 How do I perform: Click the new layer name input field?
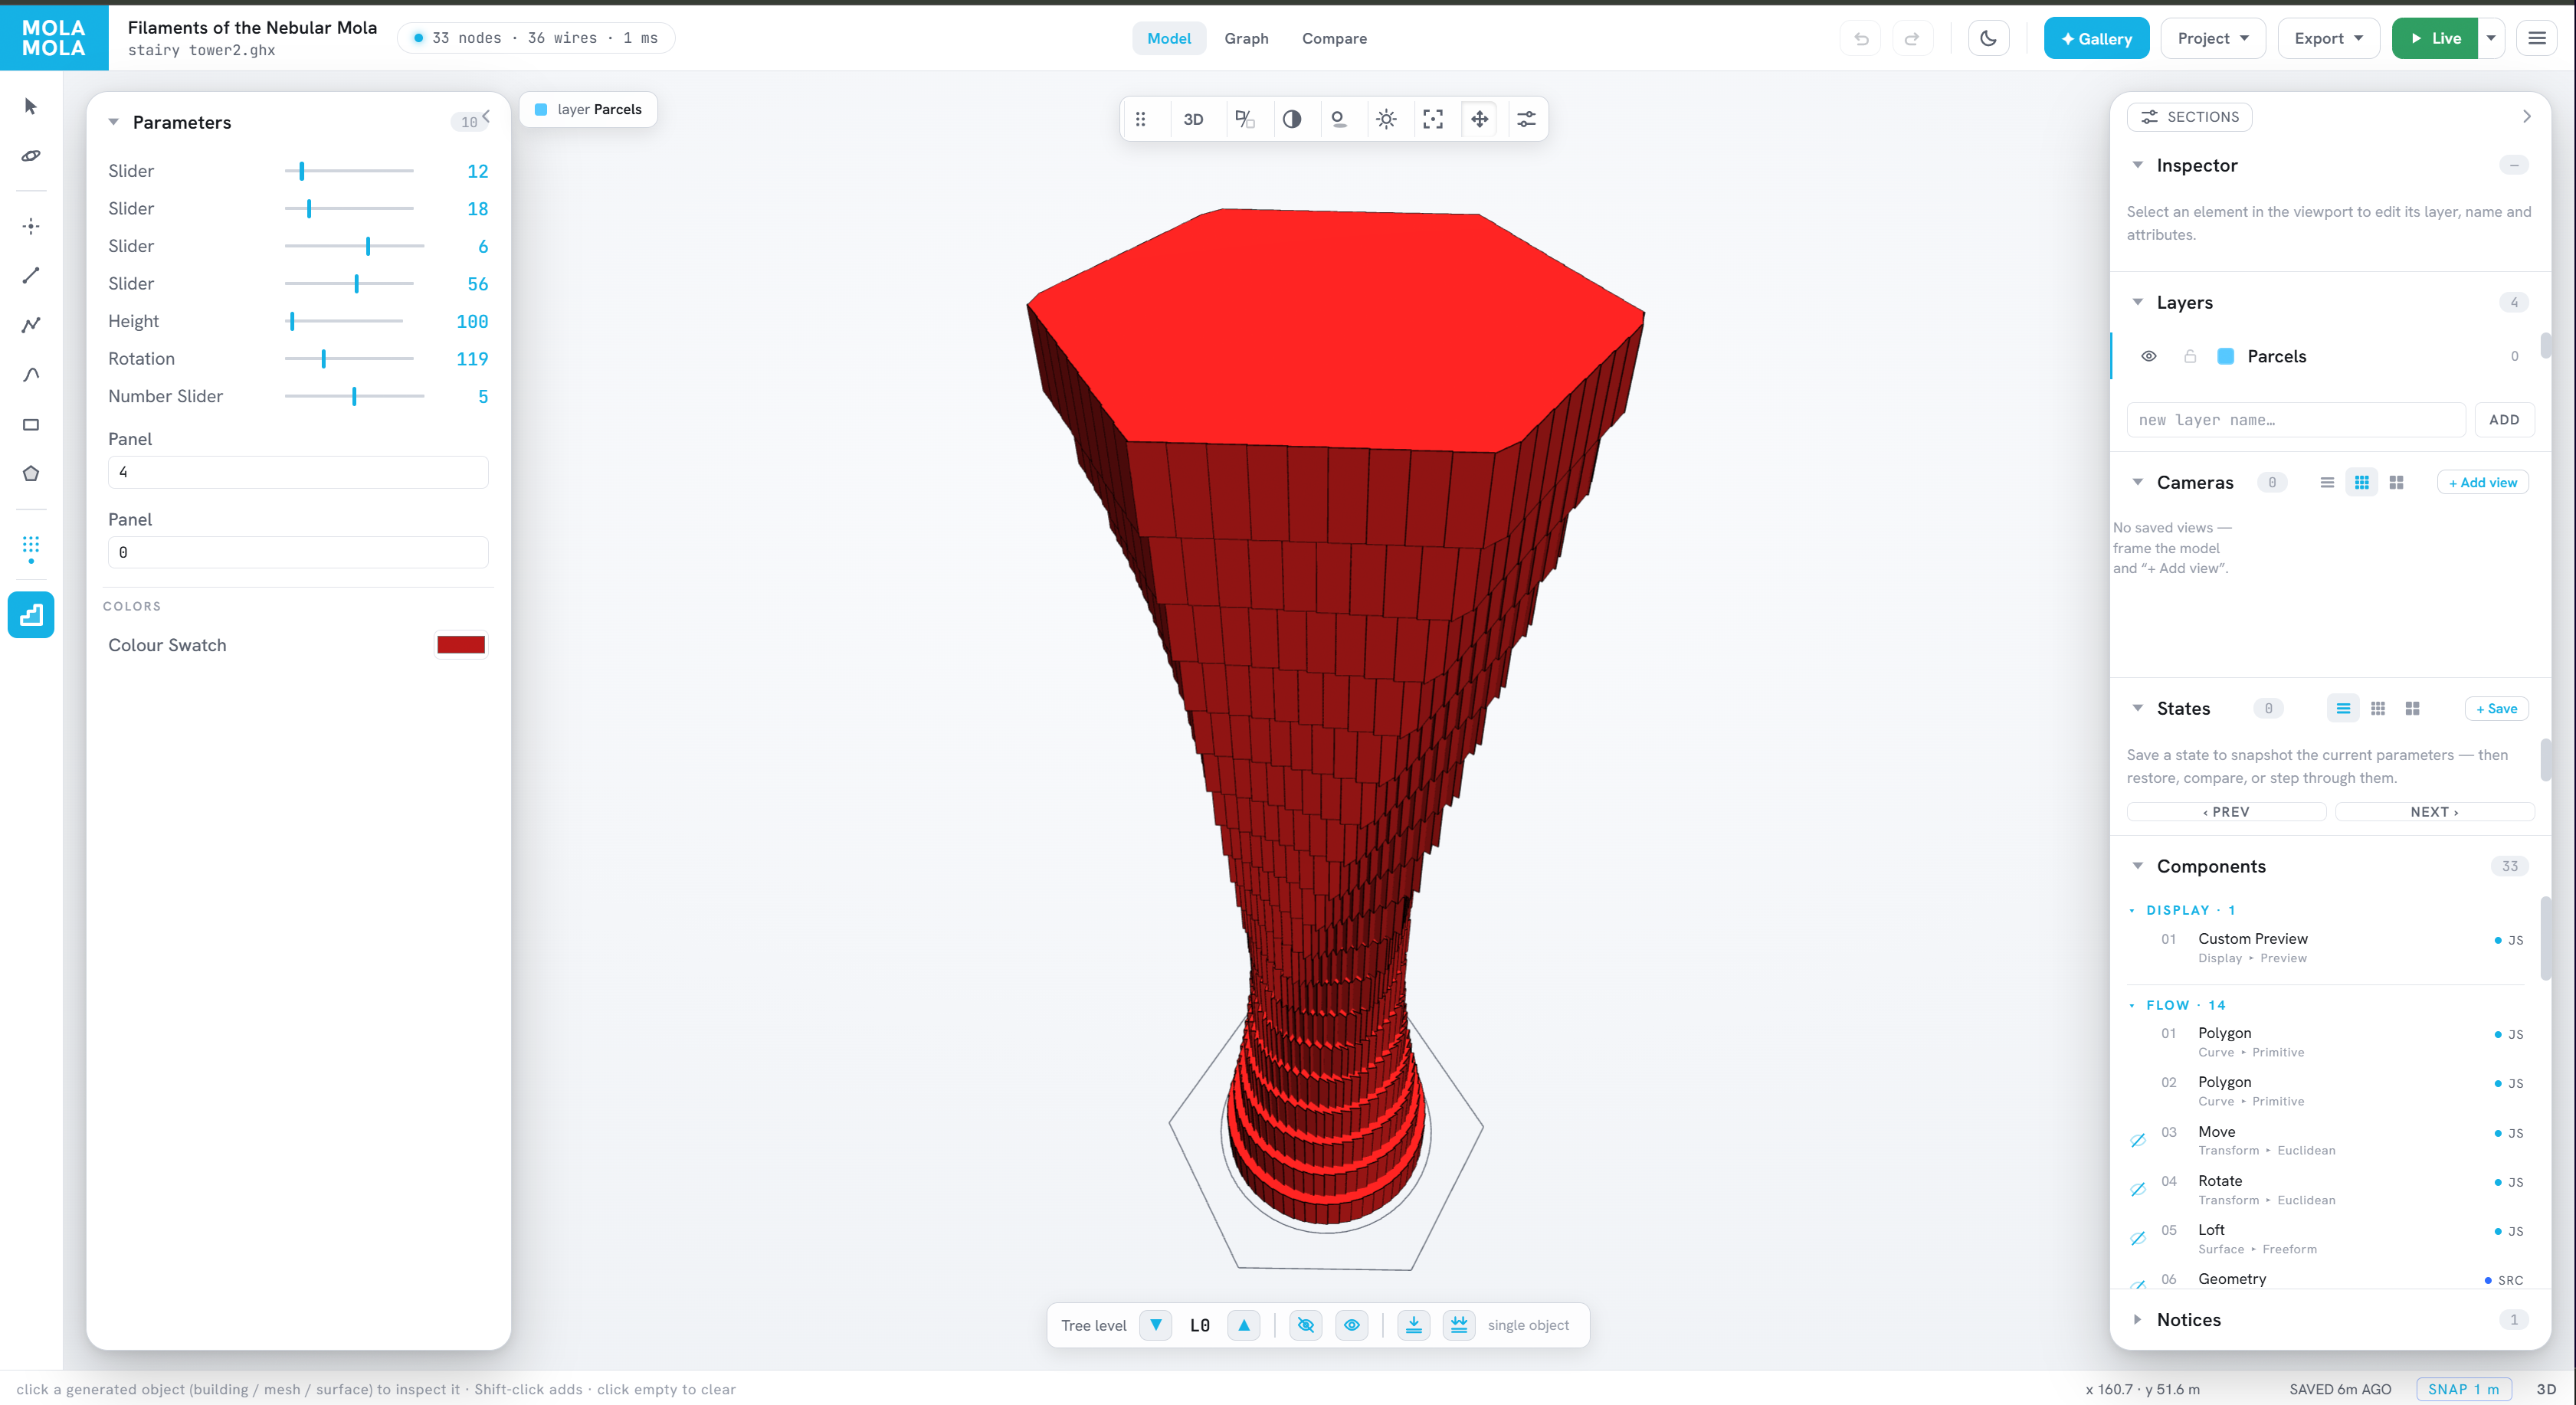pos(2296,420)
